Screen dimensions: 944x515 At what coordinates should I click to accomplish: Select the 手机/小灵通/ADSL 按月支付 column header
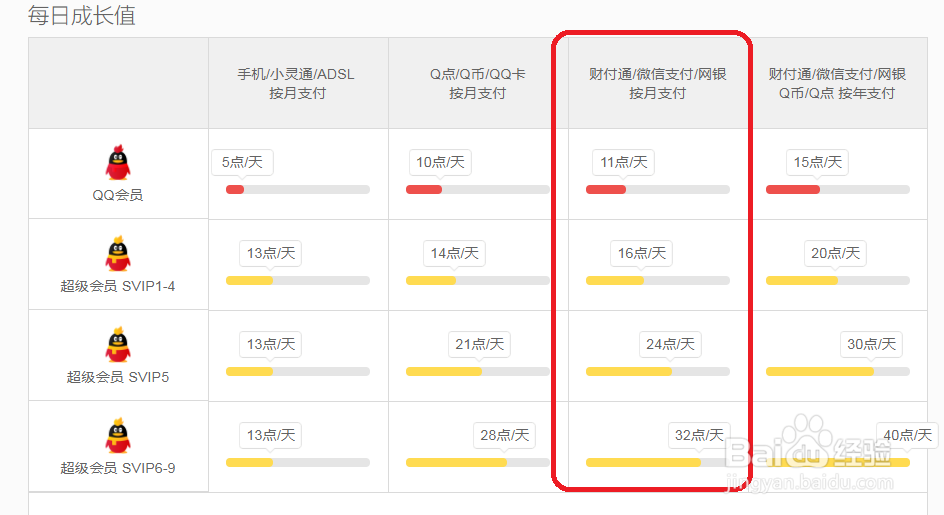pos(297,84)
